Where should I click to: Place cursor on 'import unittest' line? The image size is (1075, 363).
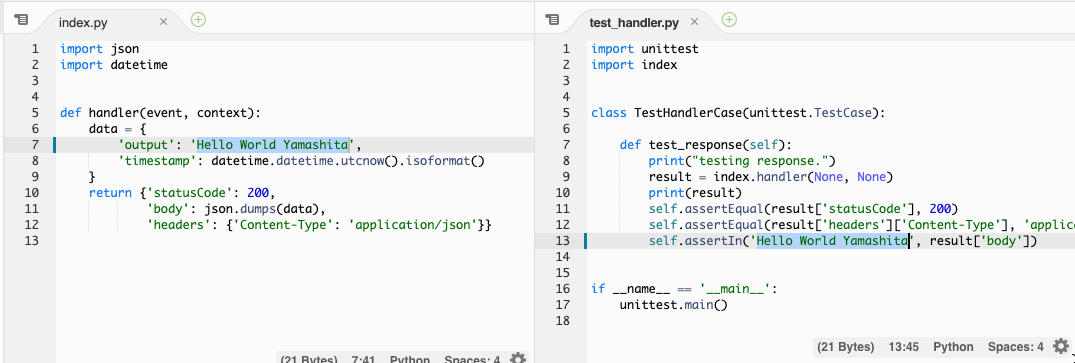click(645, 49)
